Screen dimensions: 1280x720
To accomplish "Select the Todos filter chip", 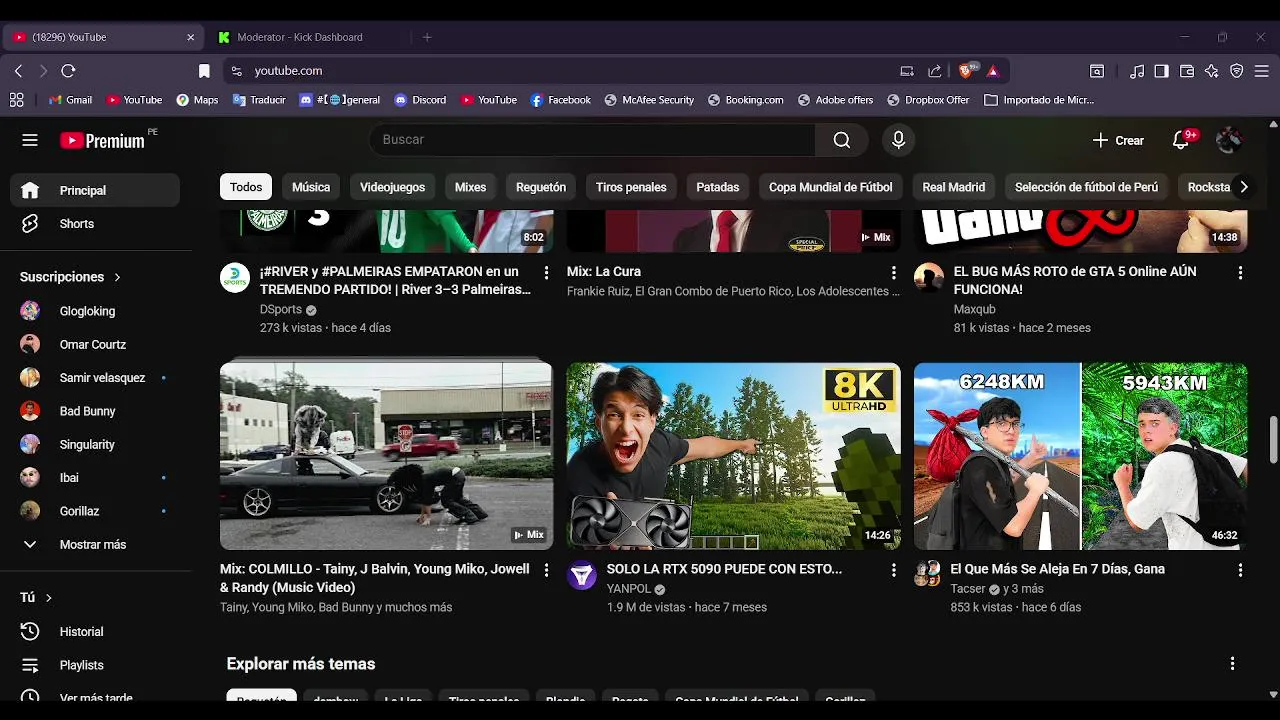I will [x=246, y=187].
